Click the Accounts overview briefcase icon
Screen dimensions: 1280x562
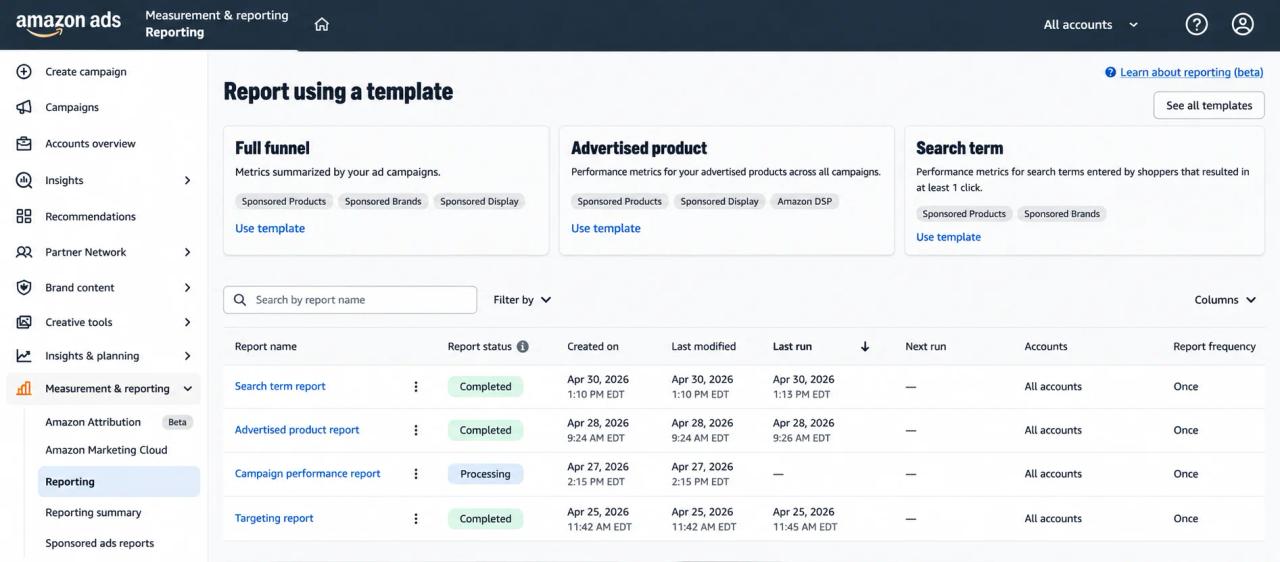(x=24, y=144)
